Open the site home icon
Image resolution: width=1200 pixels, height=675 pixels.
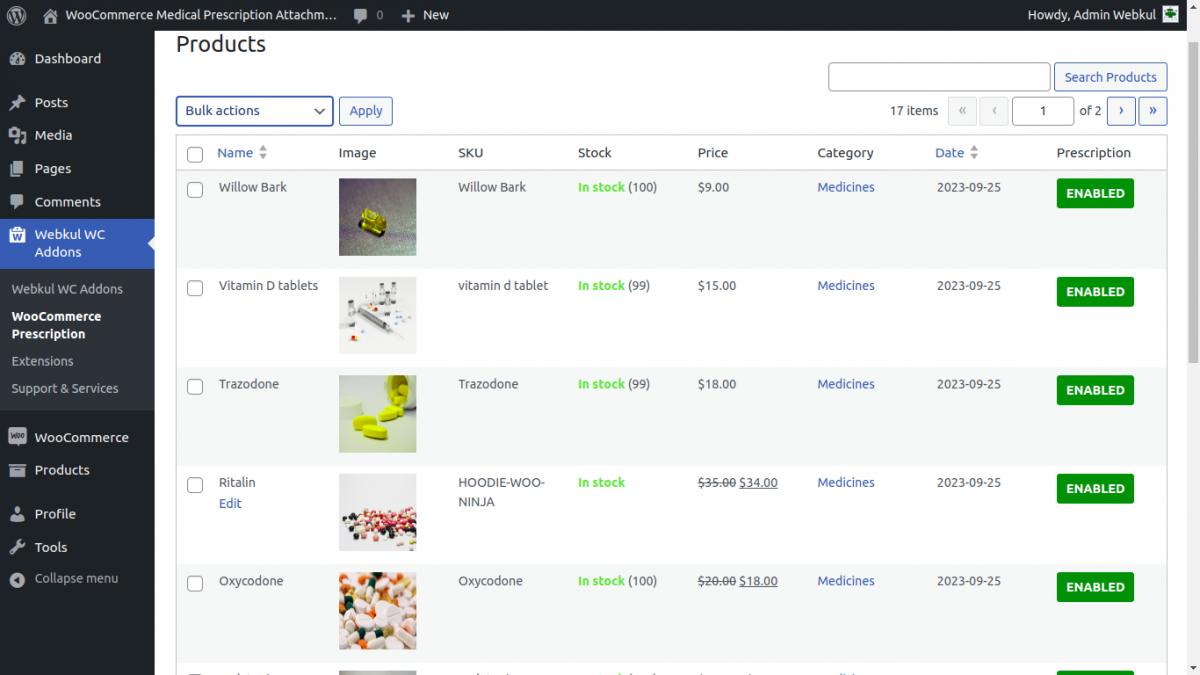(50, 15)
